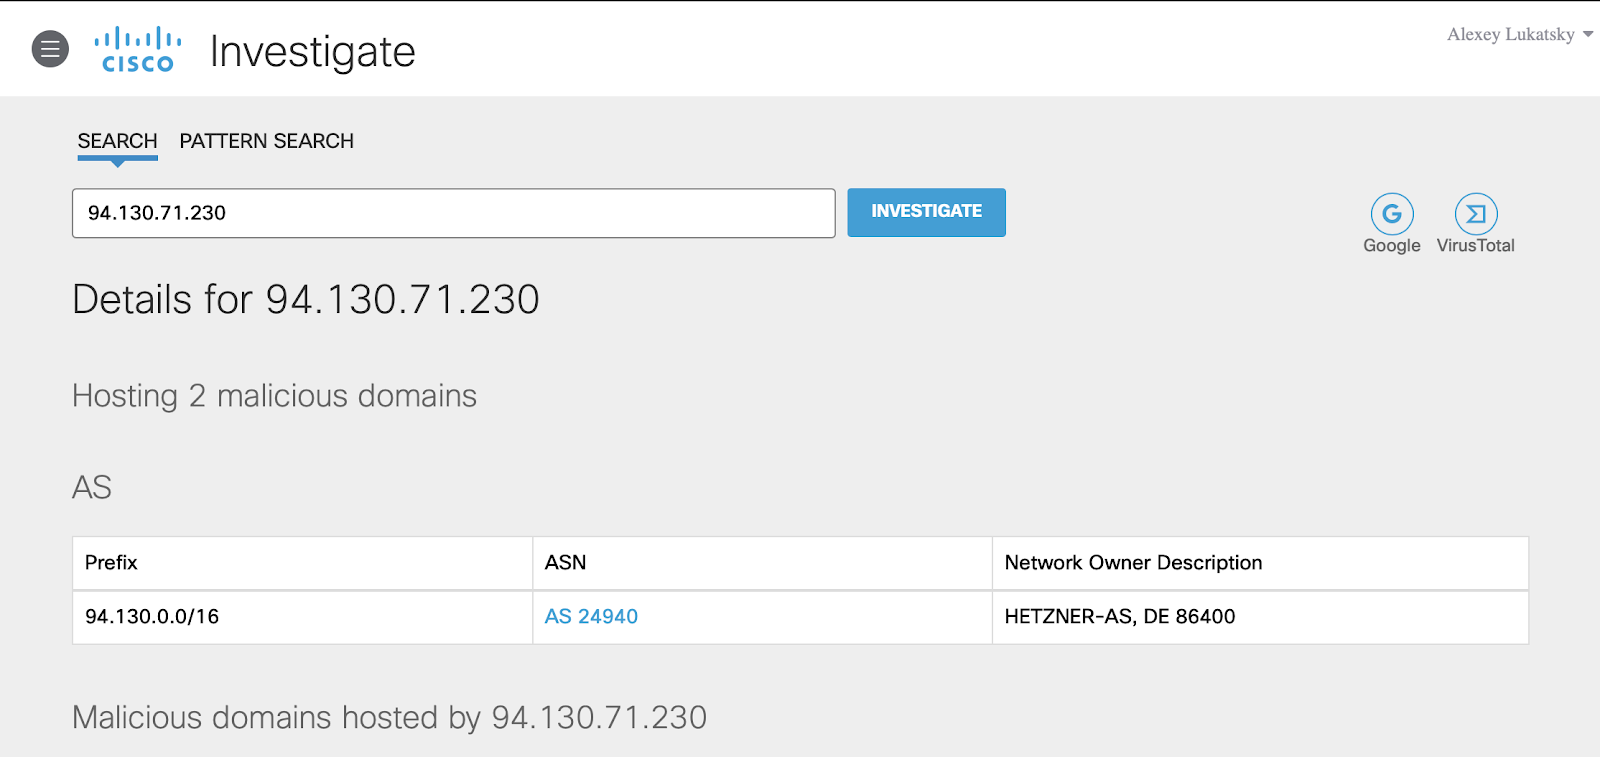Expand the Alexey Lukatsky user dropdown arrow
Image resolution: width=1600 pixels, height=757 pixels.
point(1587,35)
